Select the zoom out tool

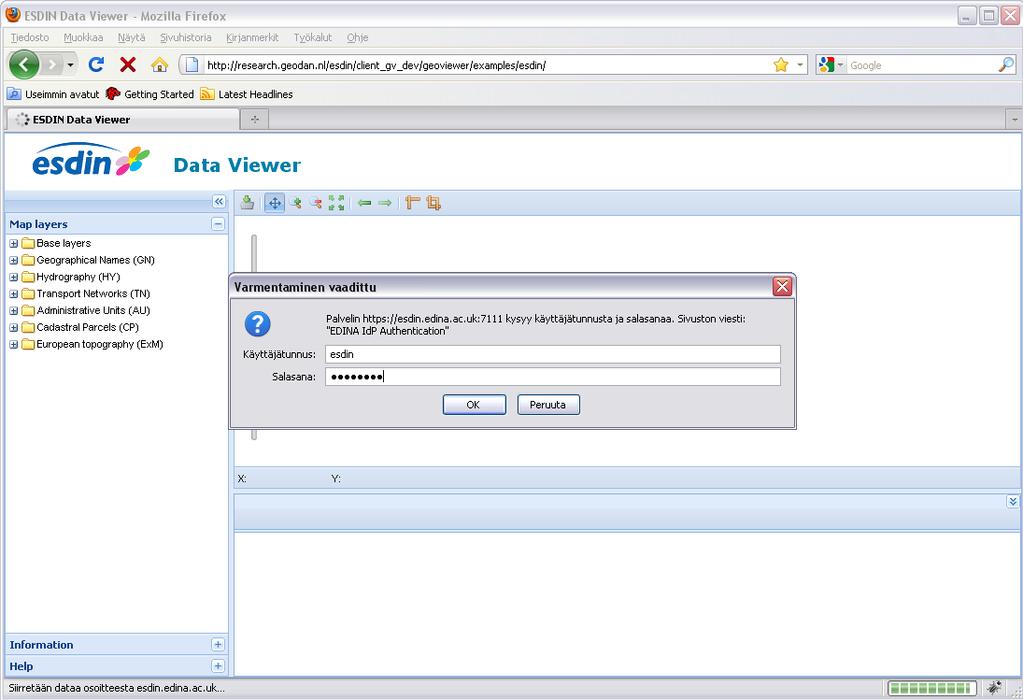click(316, 203)
